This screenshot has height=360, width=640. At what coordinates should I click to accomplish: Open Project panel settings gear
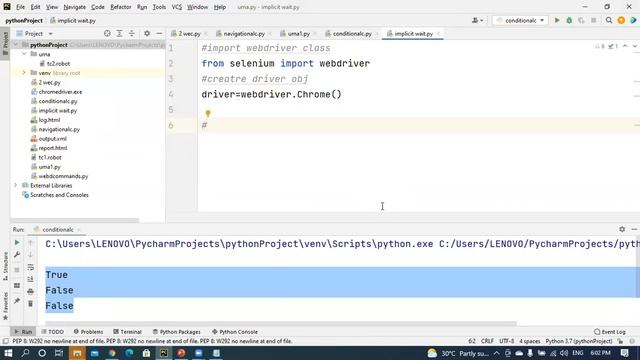(147, 33)
